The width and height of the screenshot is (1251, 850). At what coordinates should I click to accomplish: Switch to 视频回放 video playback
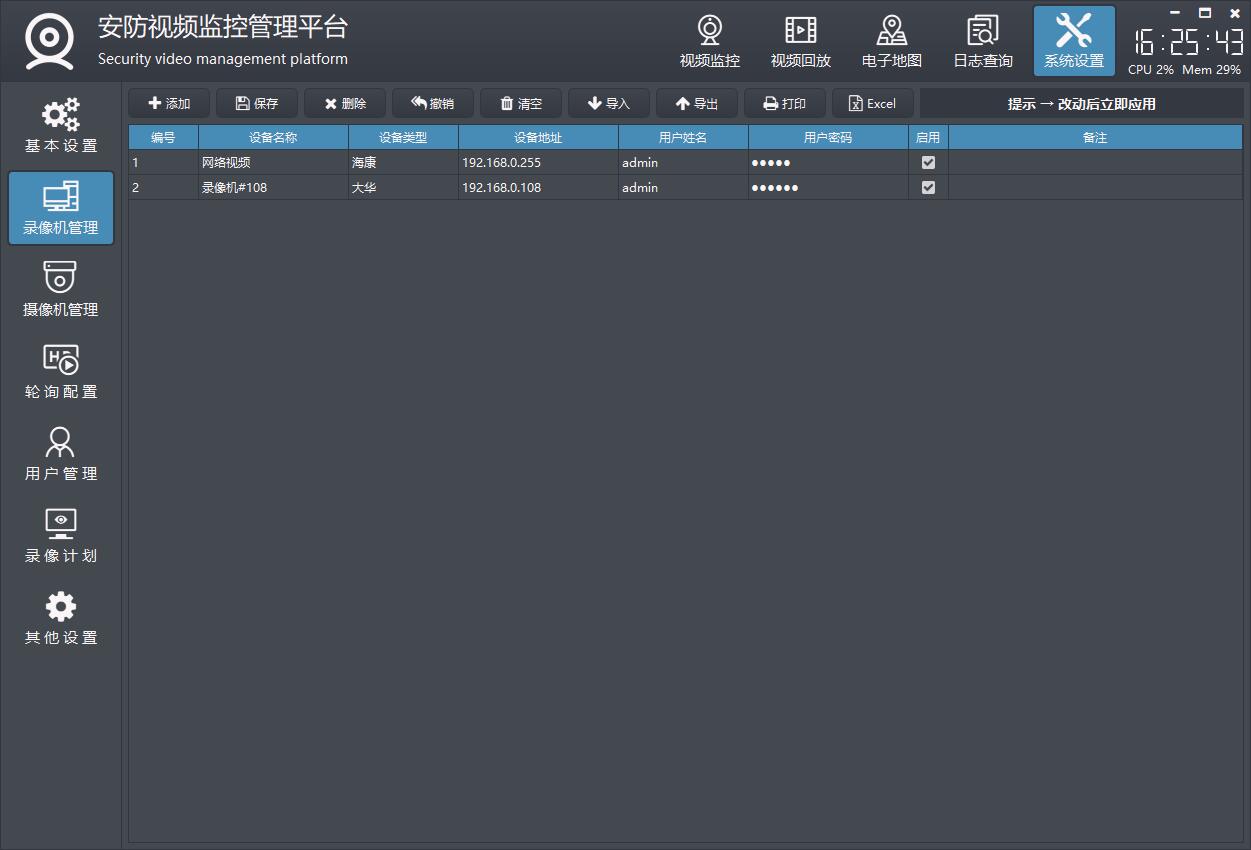click(800, 42)
